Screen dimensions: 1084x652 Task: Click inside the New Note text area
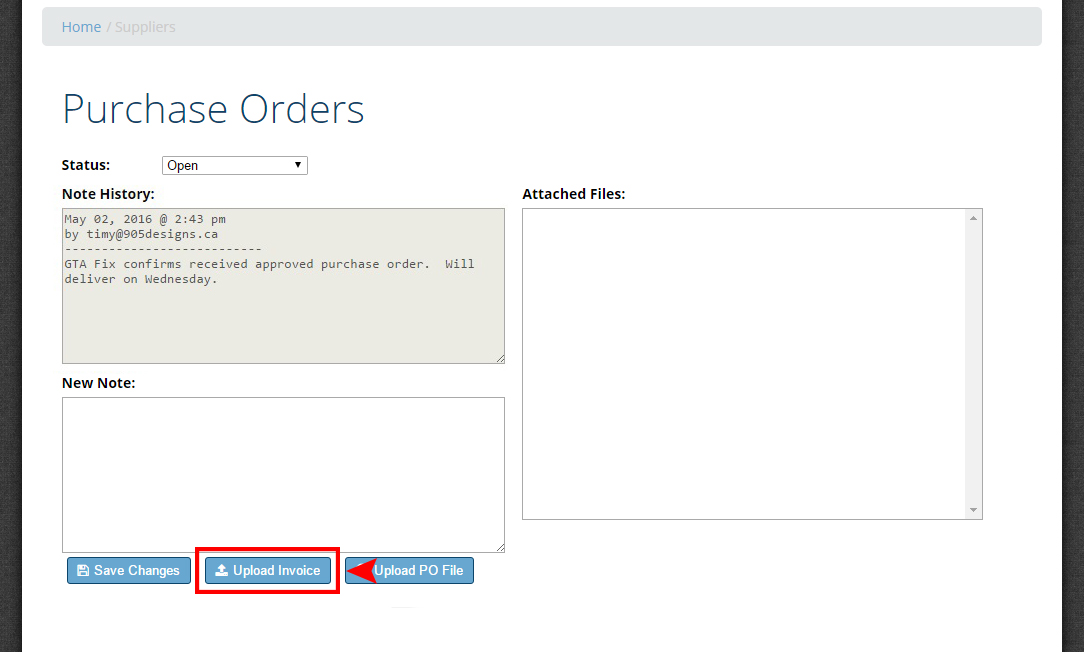(x=283, y=474)
